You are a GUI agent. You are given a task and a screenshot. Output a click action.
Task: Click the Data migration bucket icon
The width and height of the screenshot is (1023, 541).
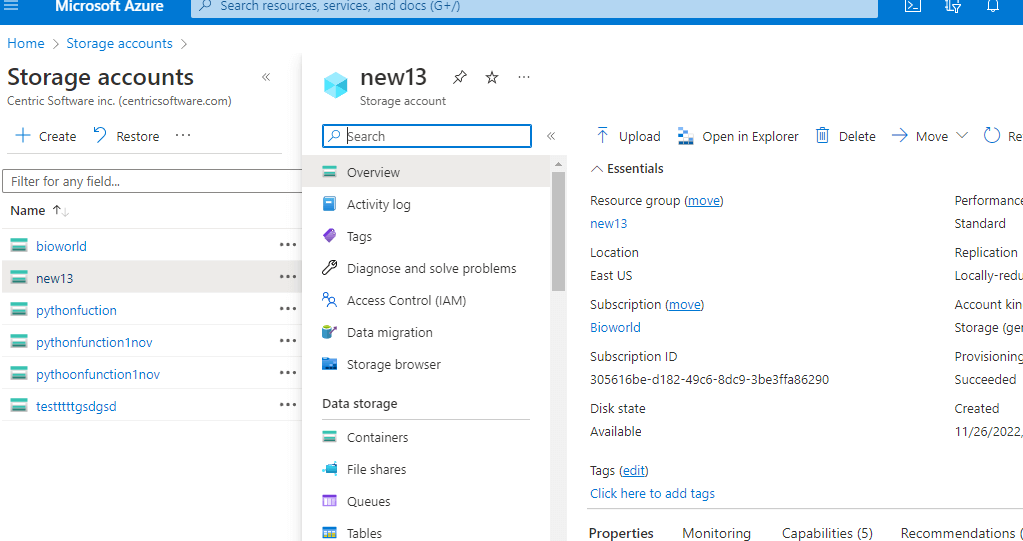329,332
